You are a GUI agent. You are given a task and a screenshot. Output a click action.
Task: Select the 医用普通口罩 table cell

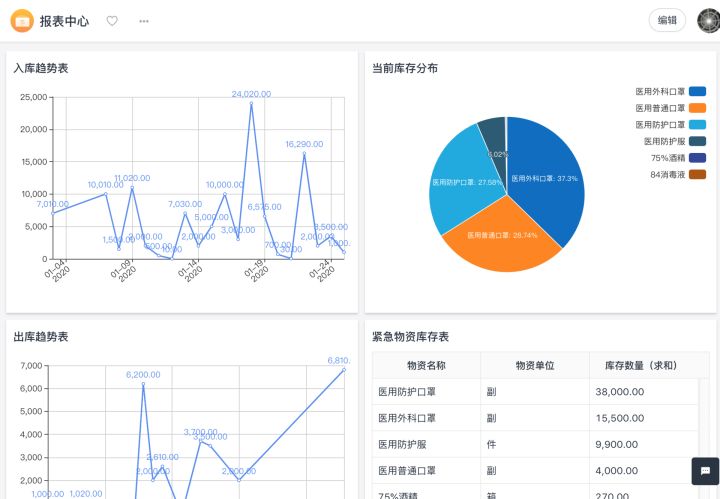(x=426, y=471)
